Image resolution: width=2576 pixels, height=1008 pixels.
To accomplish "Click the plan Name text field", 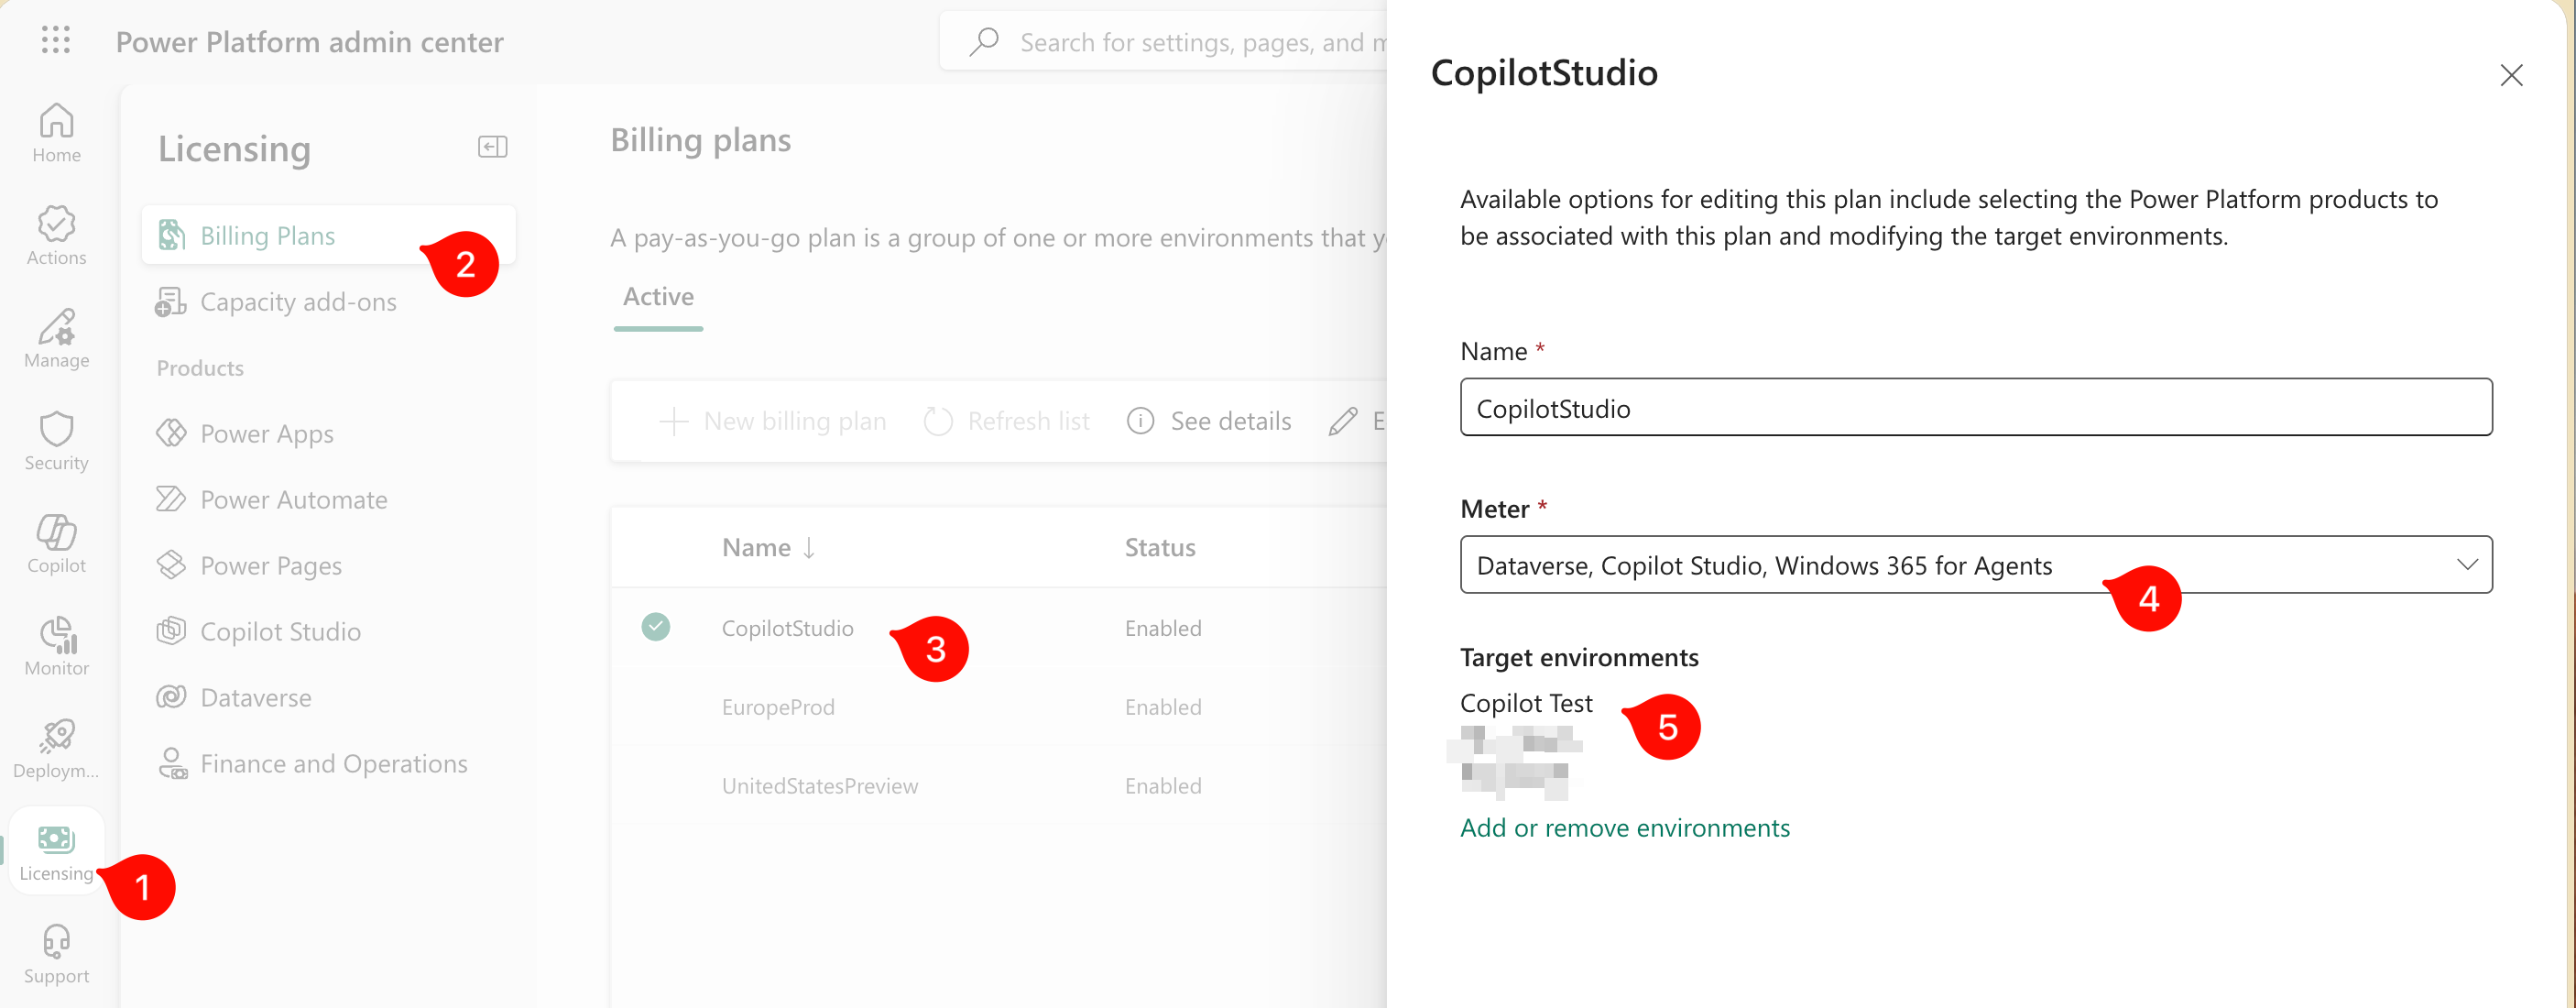I will click(1974, 408).
